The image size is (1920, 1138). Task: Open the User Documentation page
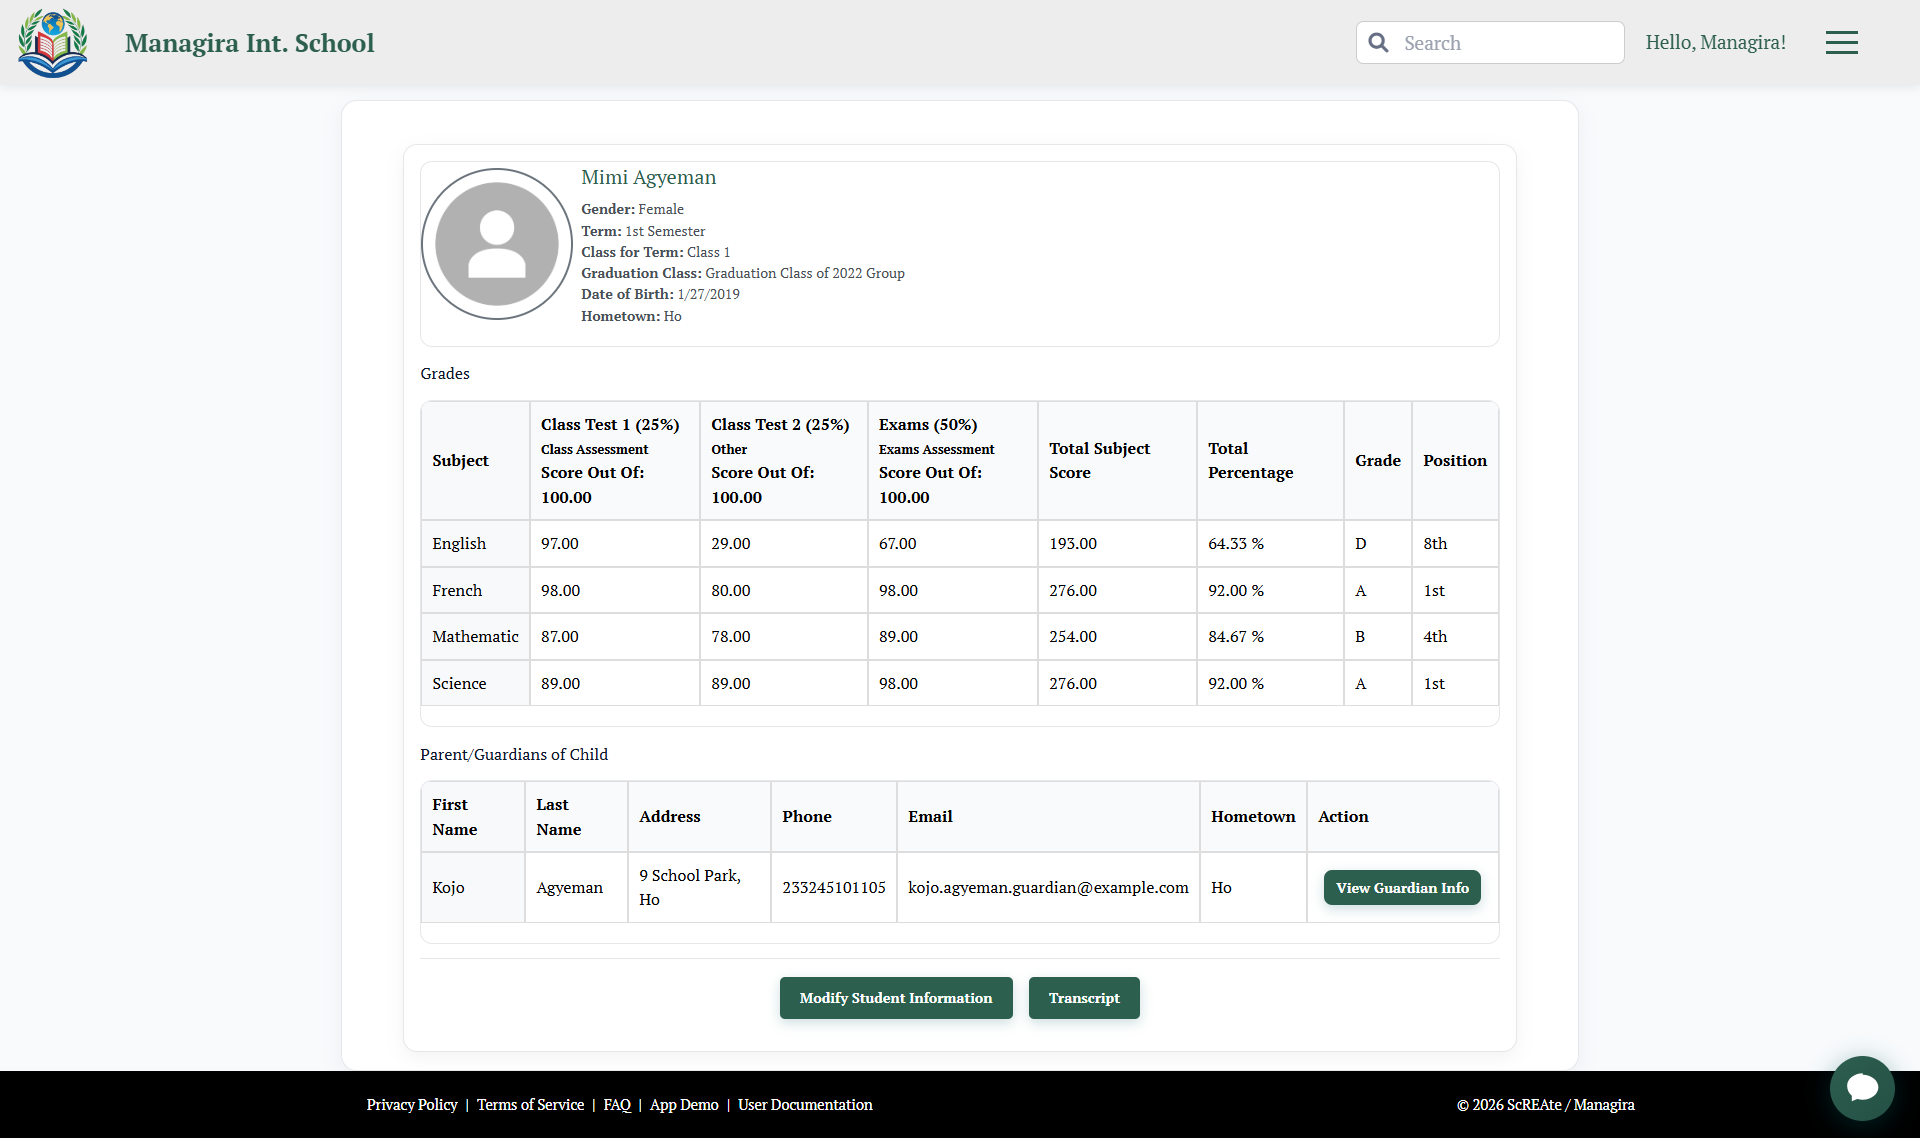(805, 1105)
